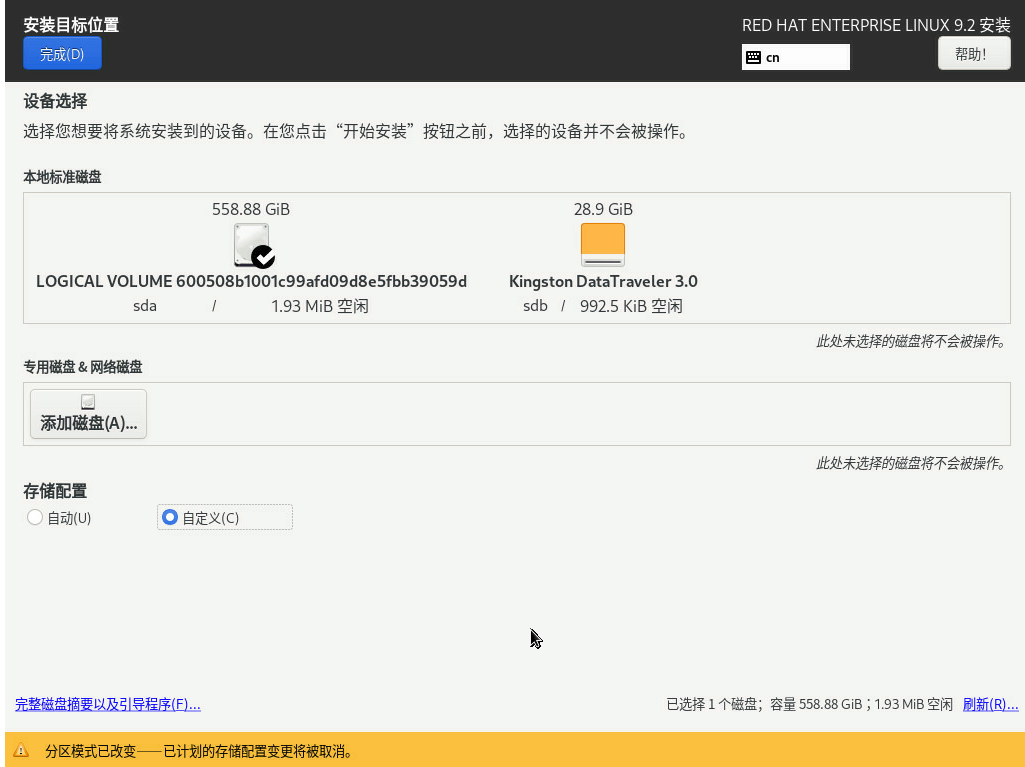1025x767 pixels.
Task: Click the 558.88 GiB capacity label
Action: 251,209
